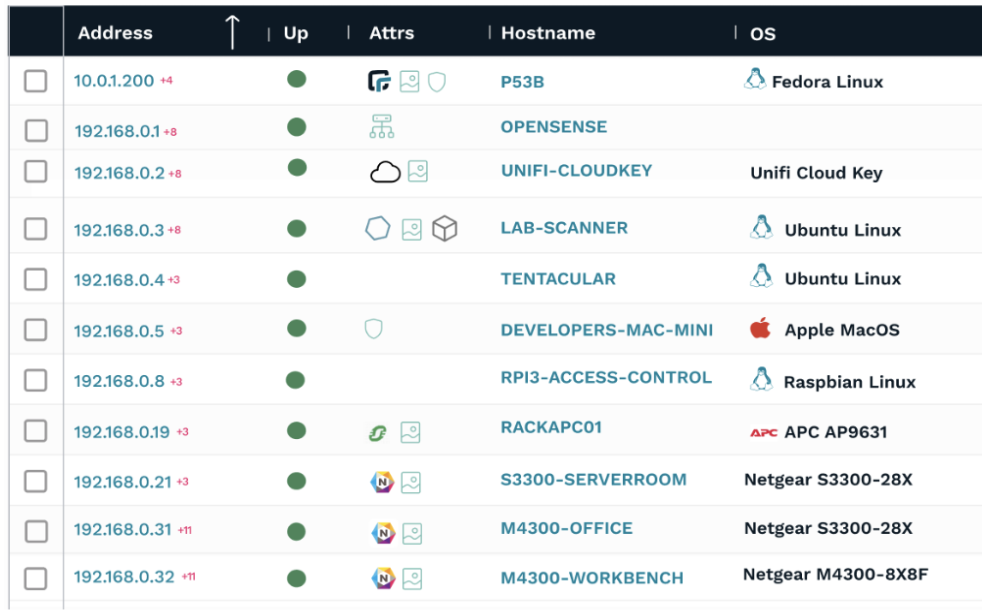Image resolution: width=986 pixels, height=616 pixels.
Task: Open the 192.168.0.32 address link
Action: coord(124,577)
